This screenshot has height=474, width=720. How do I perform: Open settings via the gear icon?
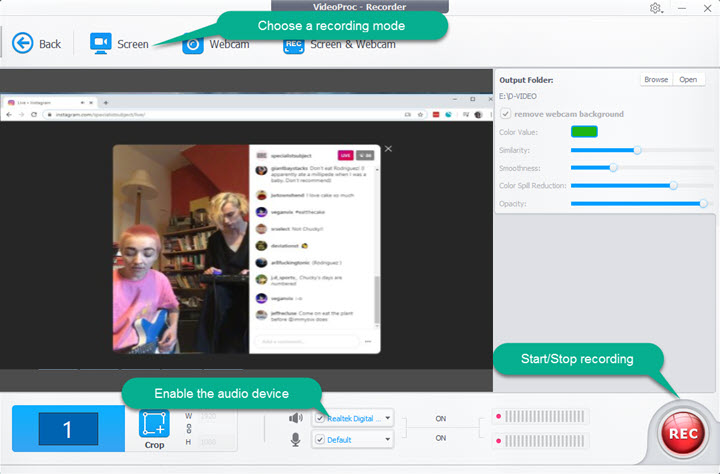tap(655, 8)
